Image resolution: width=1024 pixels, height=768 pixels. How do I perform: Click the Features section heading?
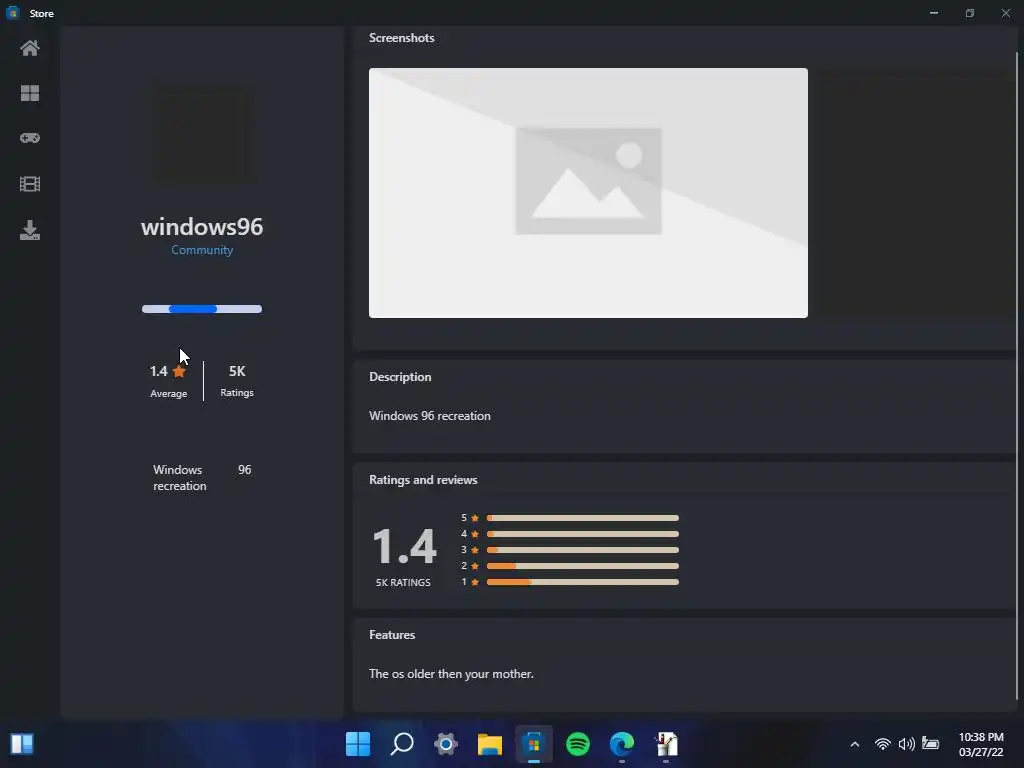392,635
